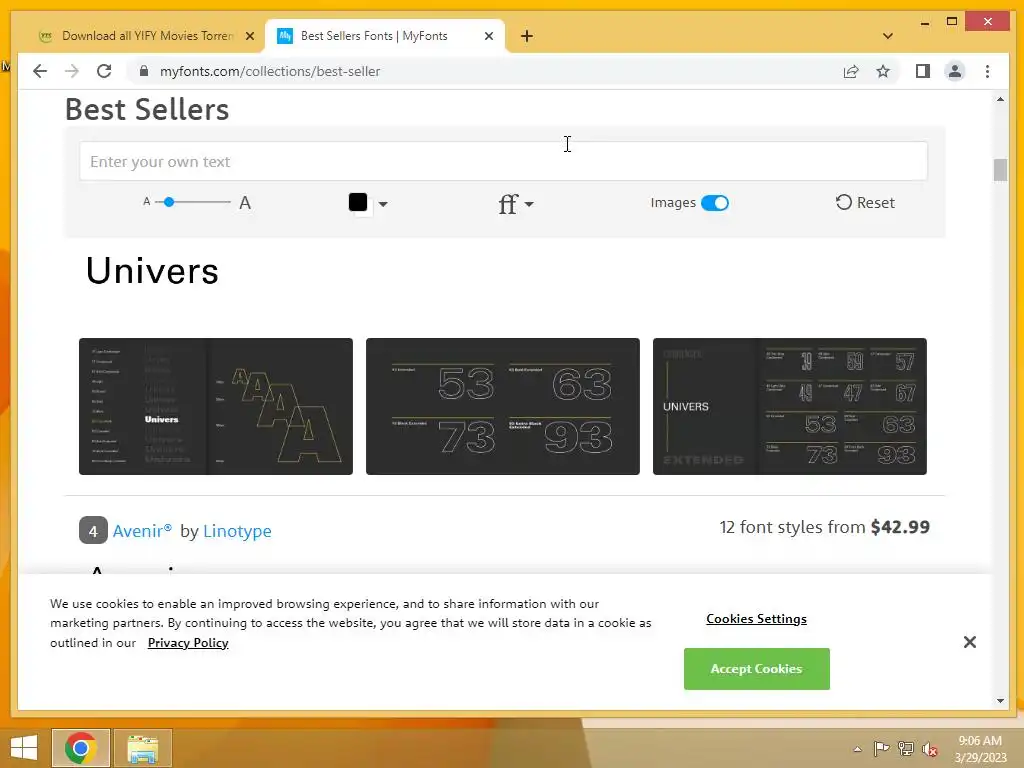Open a new browser tab
1024x768 pixels.
527,36
